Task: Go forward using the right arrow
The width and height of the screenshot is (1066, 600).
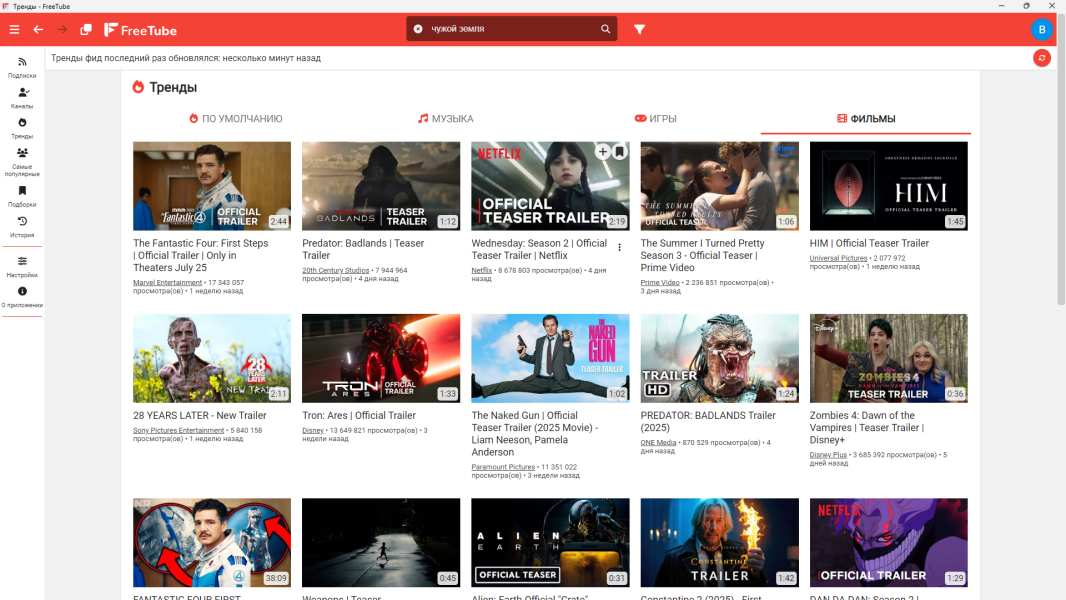Action: [62, 30]
